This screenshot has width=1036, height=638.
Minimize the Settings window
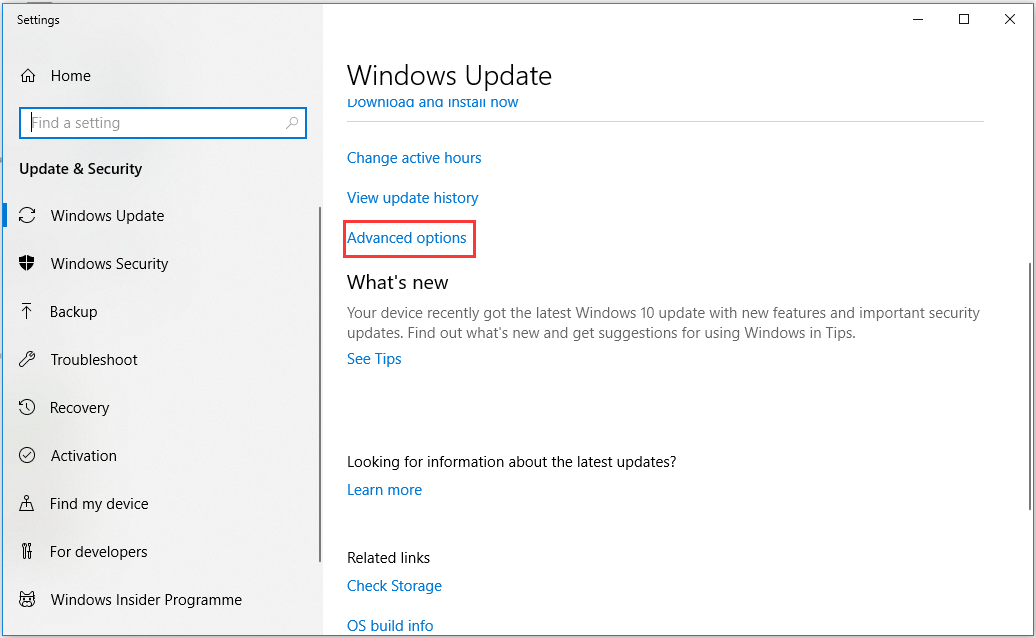(918, 20)
